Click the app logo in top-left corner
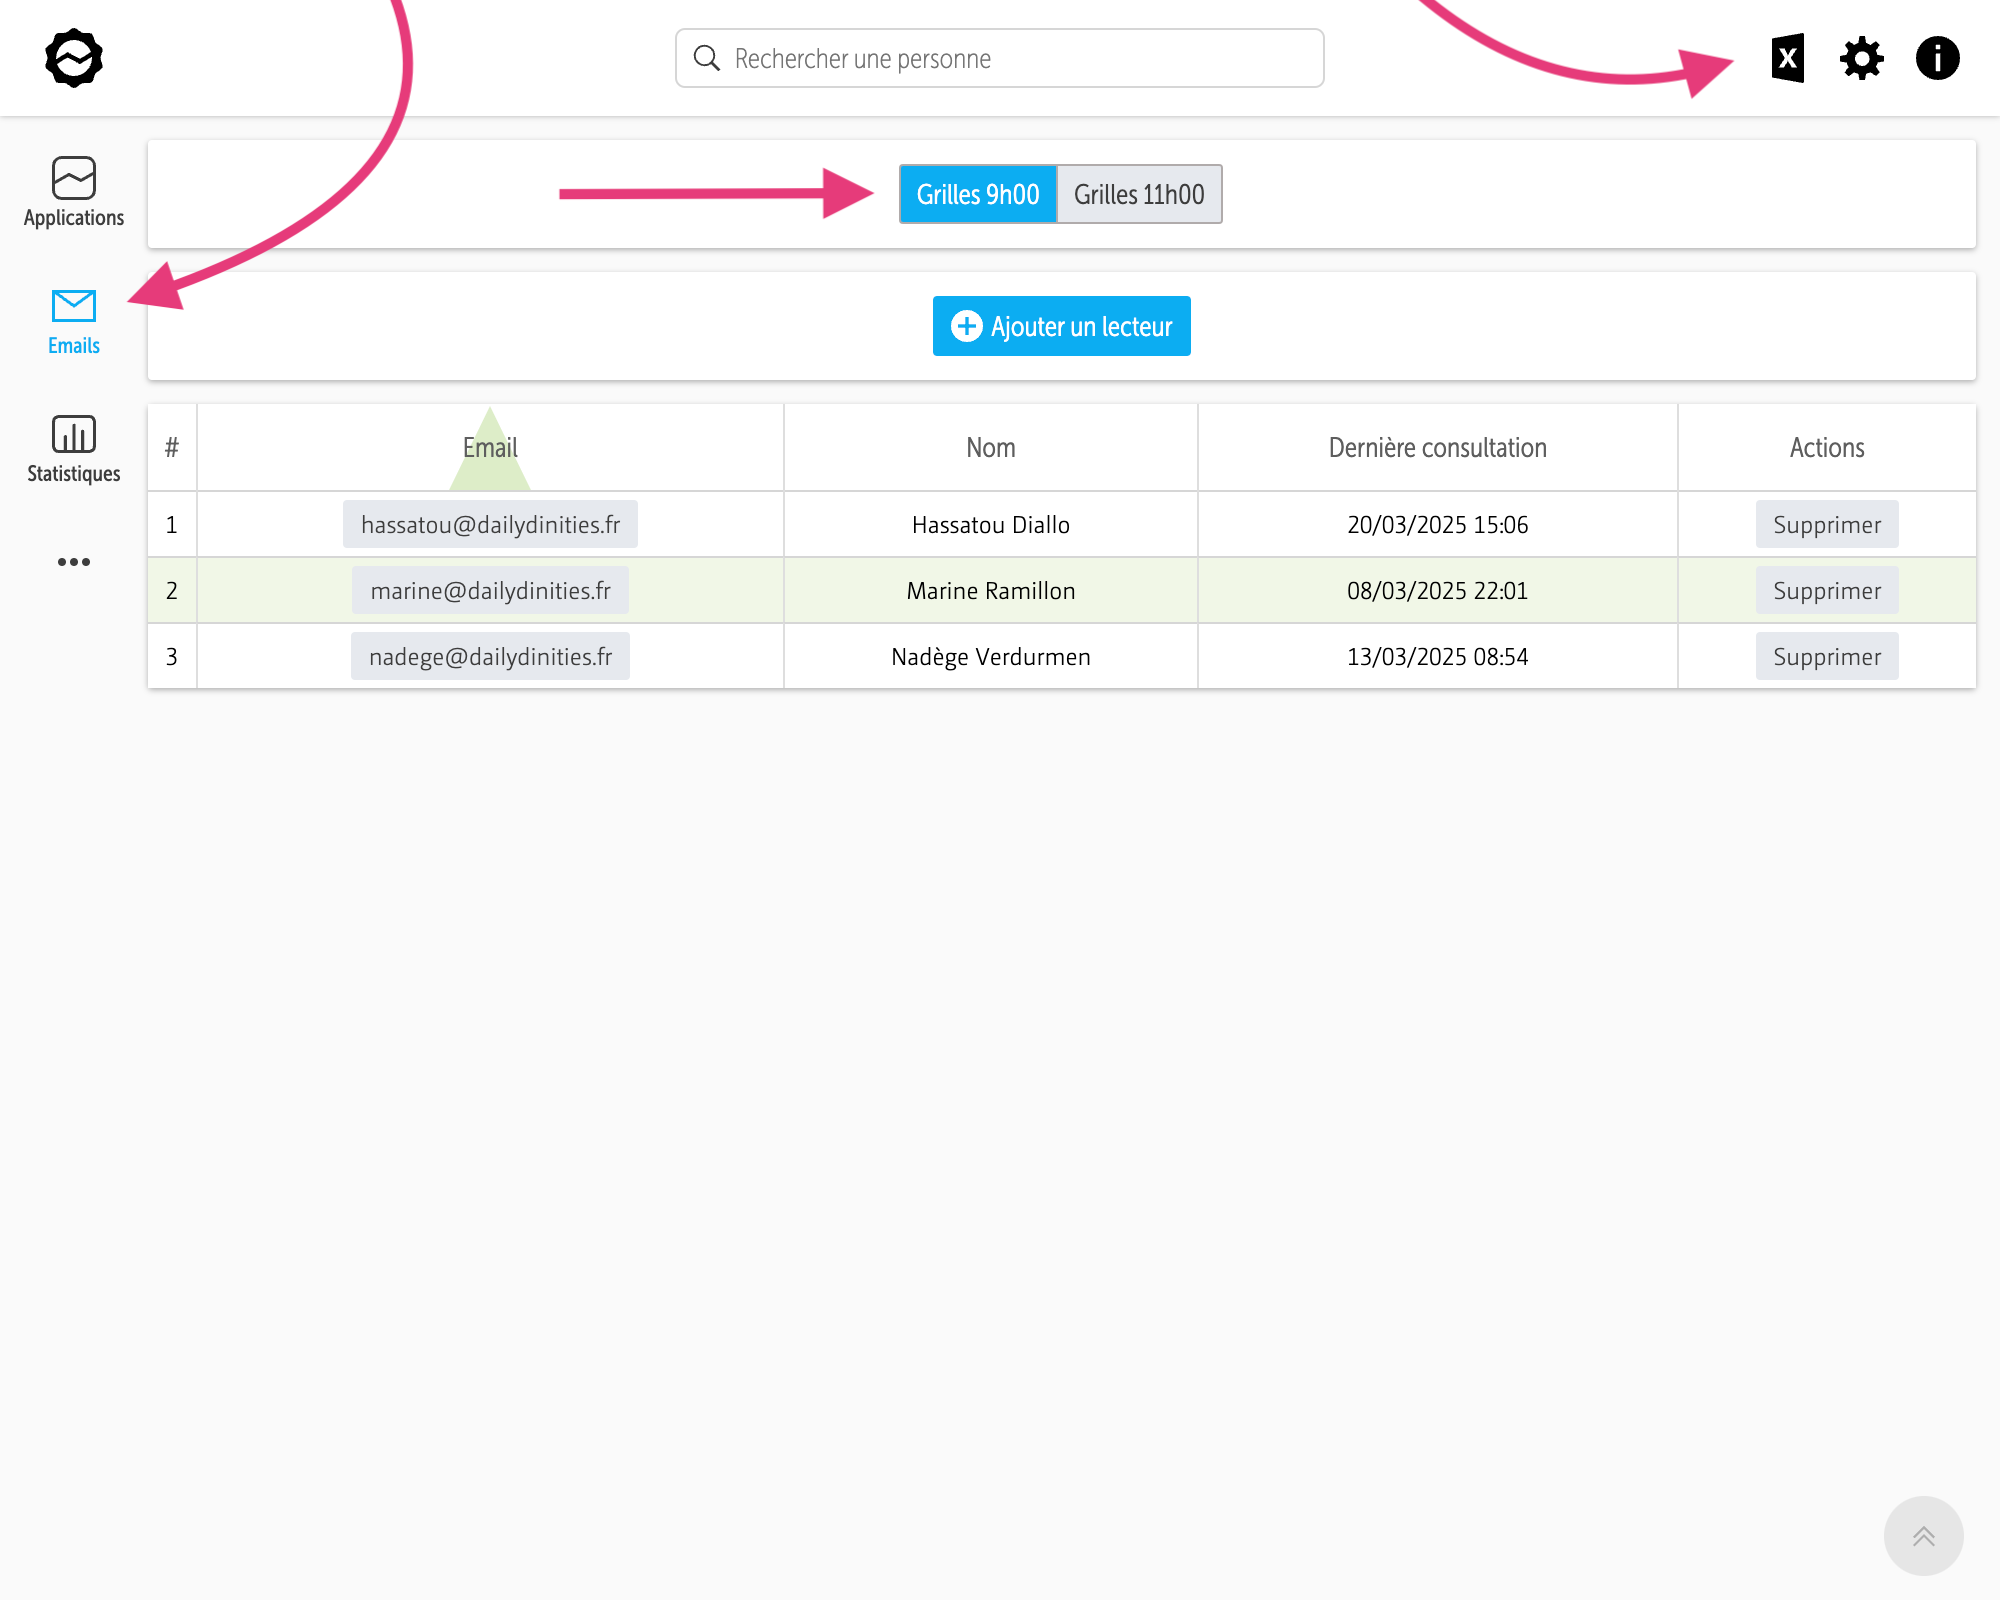The image size is (2000, 1600). (74, 58)
